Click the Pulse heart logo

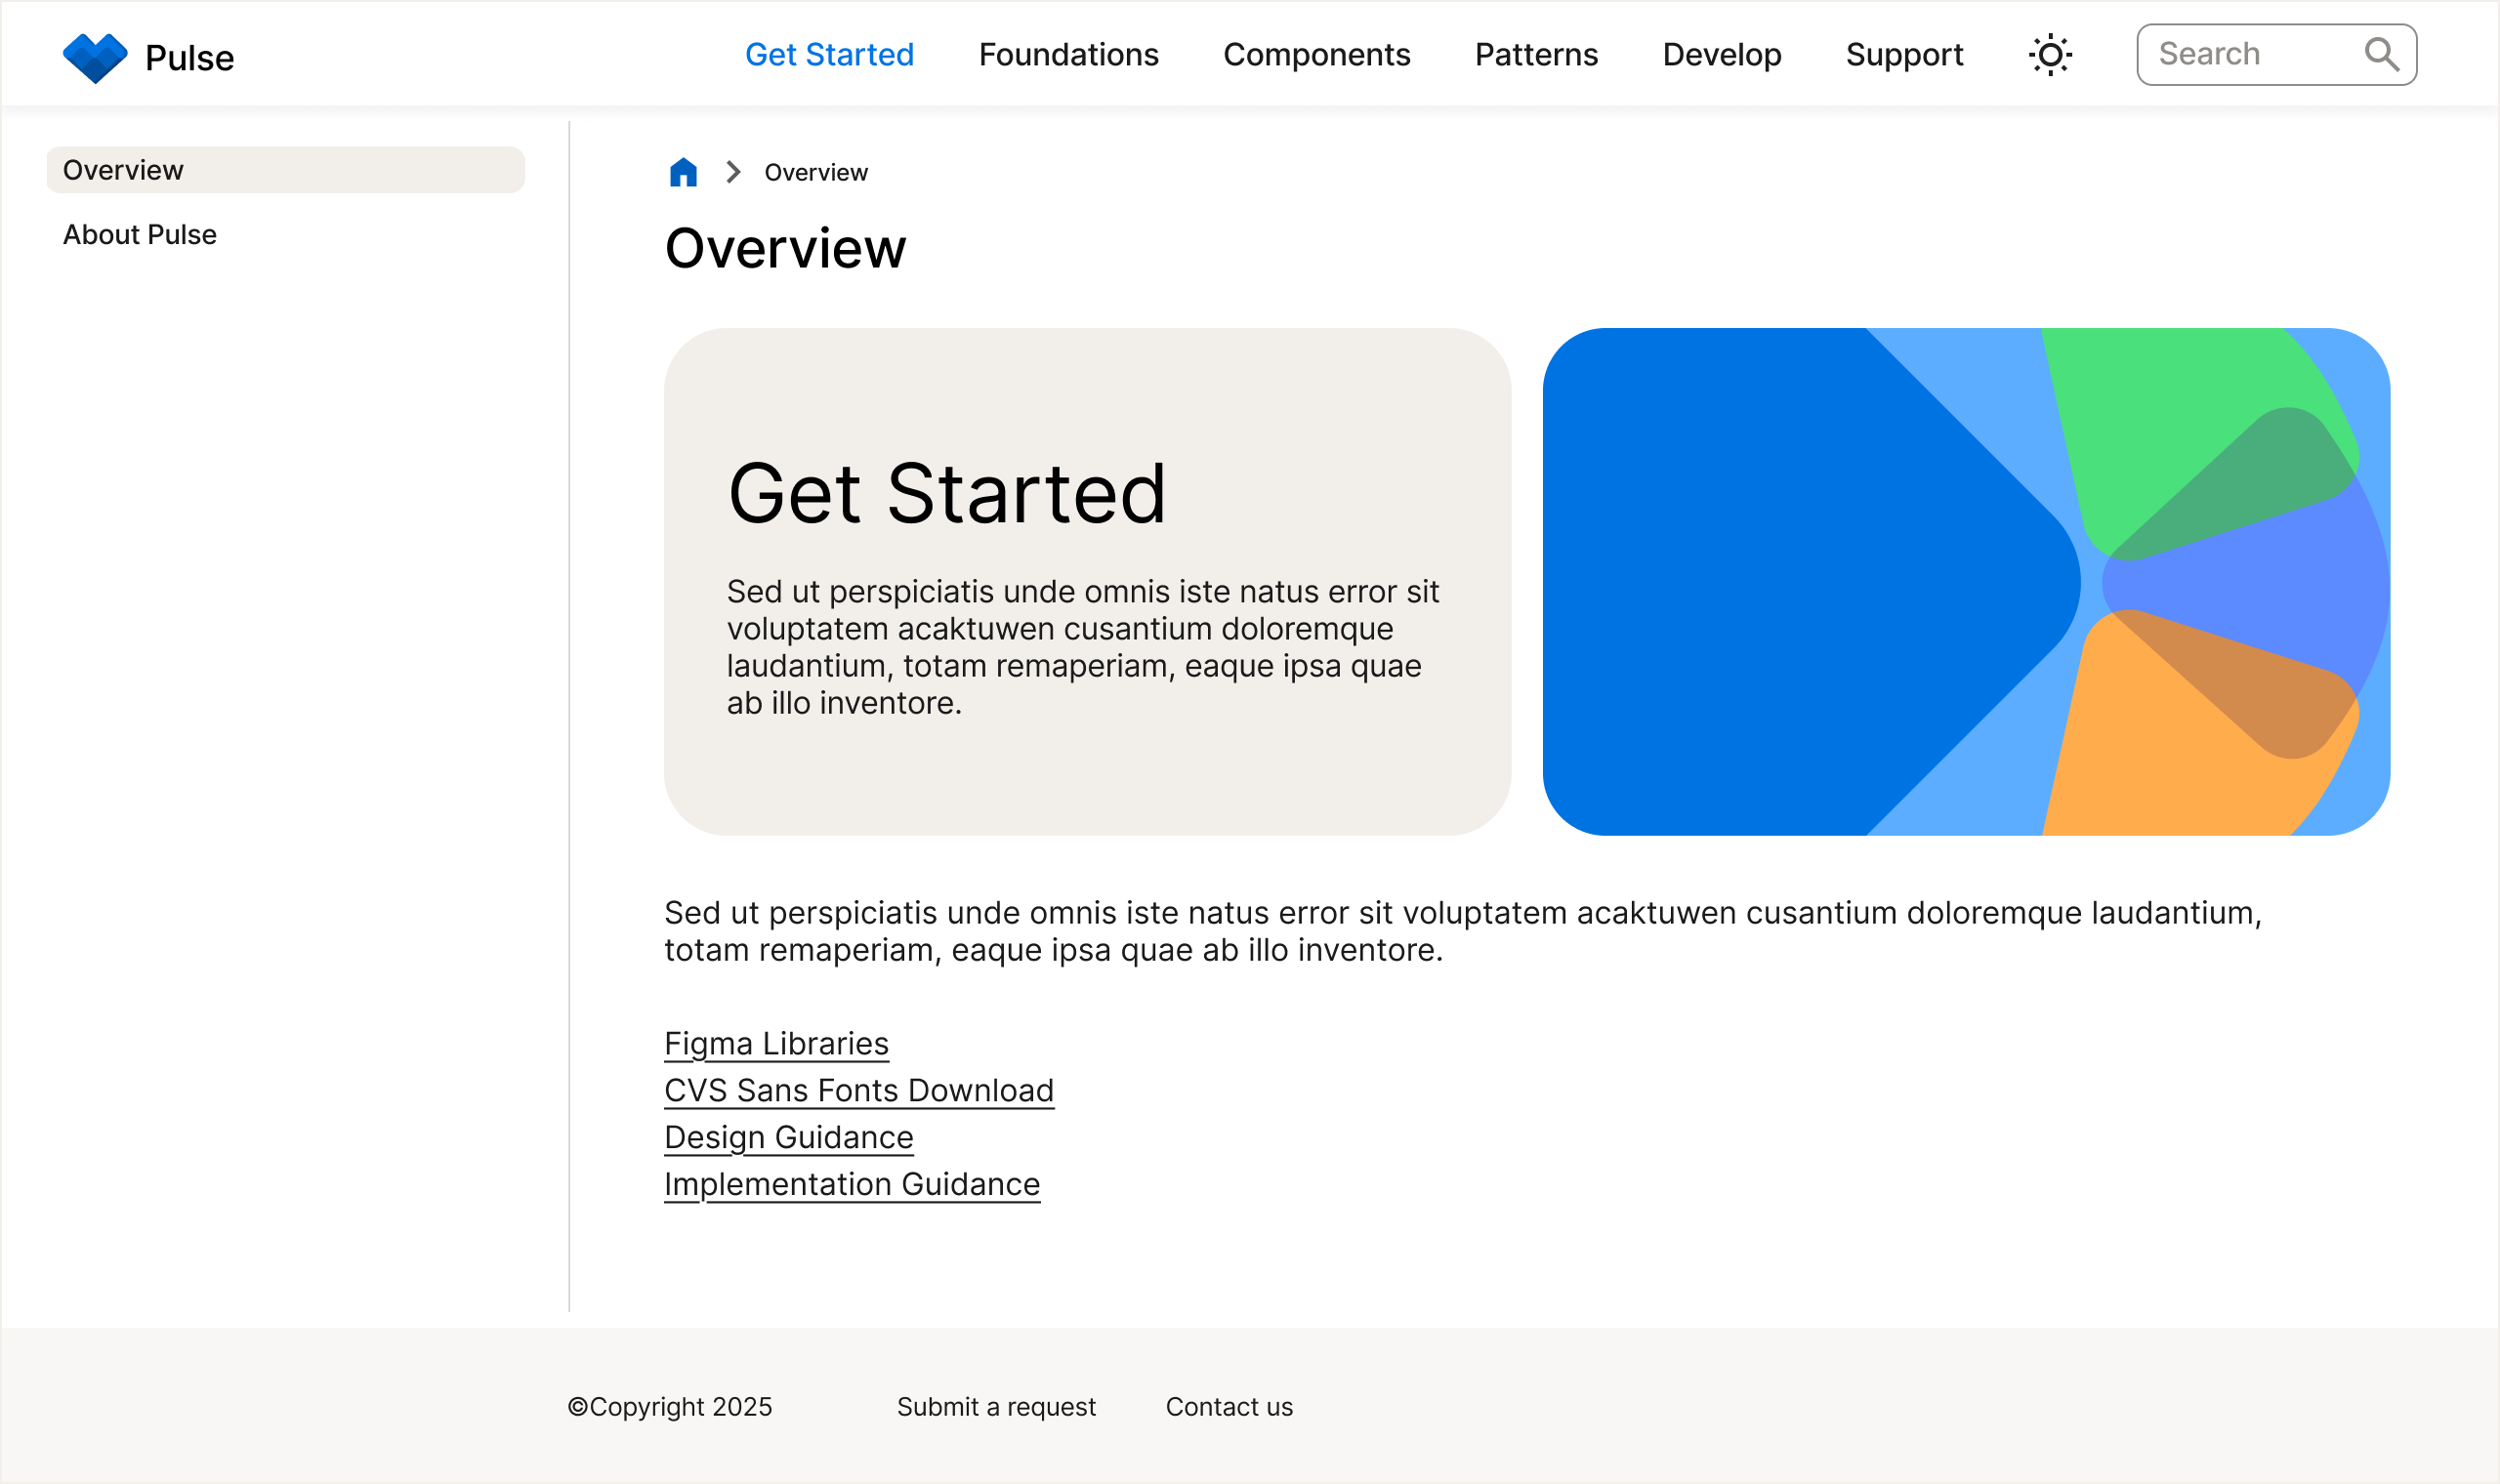(x=97, y=55)
